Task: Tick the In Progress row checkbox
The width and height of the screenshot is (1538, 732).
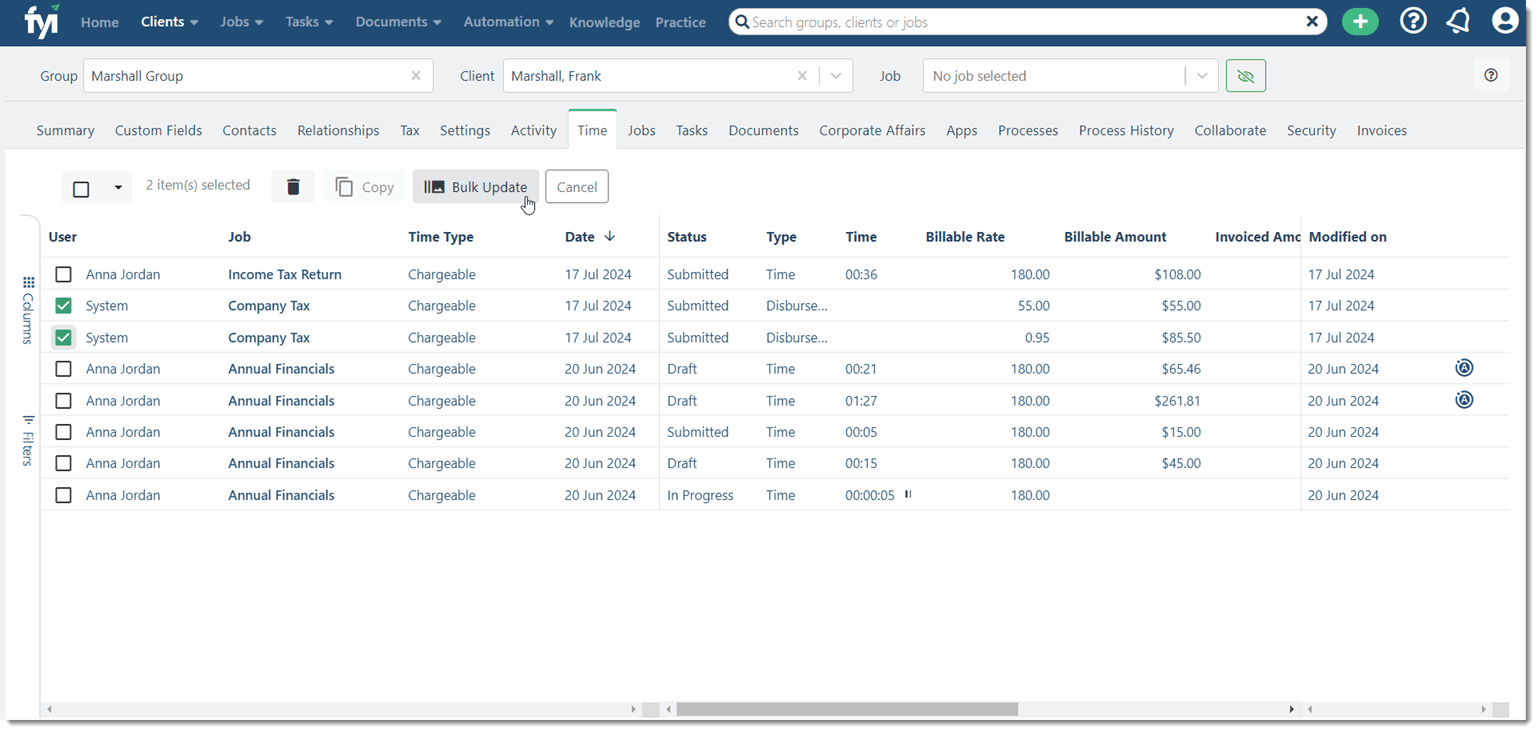Action: tap(64, 495)
